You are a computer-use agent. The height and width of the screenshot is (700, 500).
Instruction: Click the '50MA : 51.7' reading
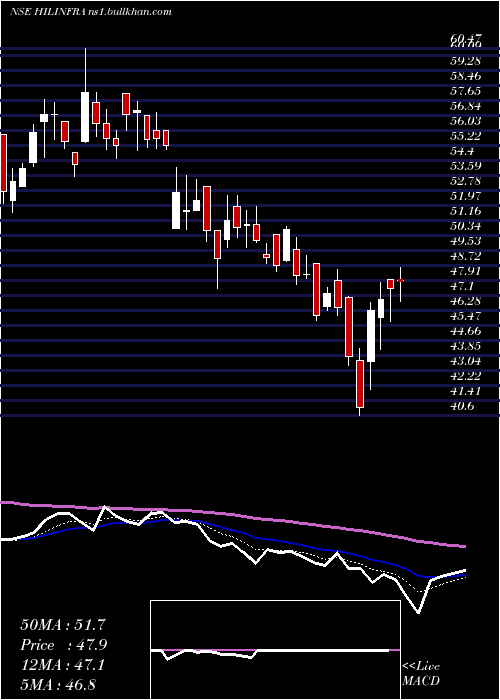coord(63,625)
